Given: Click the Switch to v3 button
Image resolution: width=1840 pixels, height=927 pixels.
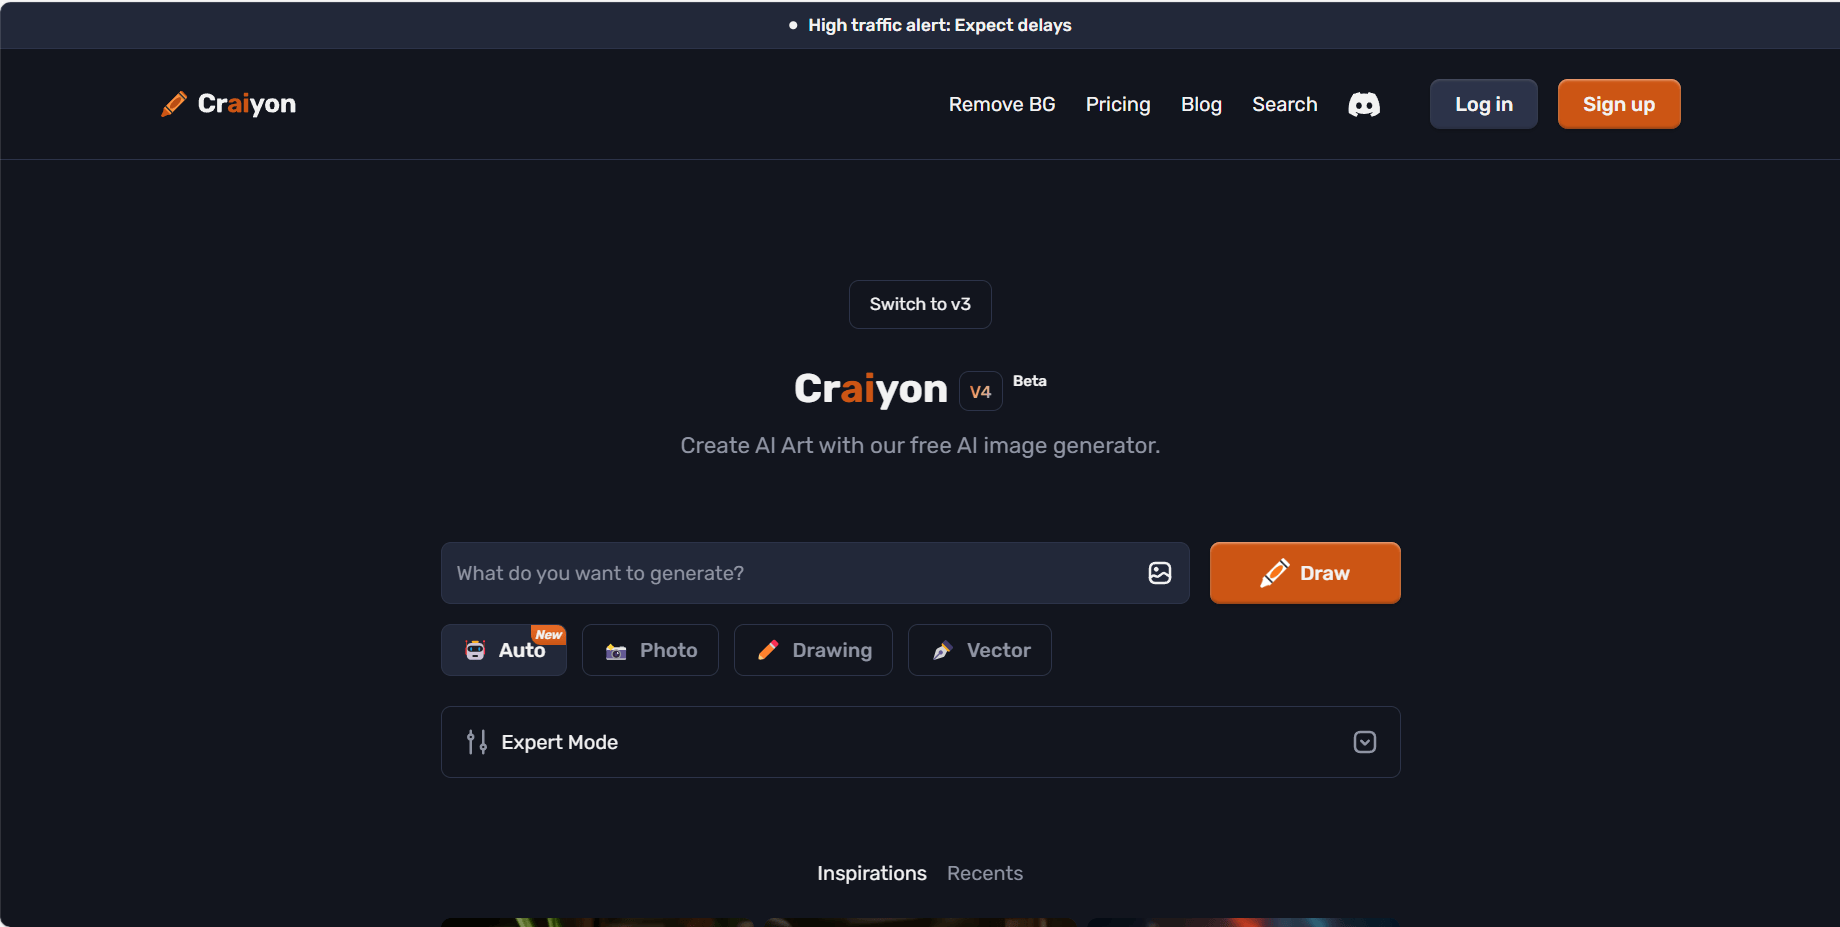Looking at the screenshot, I should pyautogui.click(x=920, y=304).
